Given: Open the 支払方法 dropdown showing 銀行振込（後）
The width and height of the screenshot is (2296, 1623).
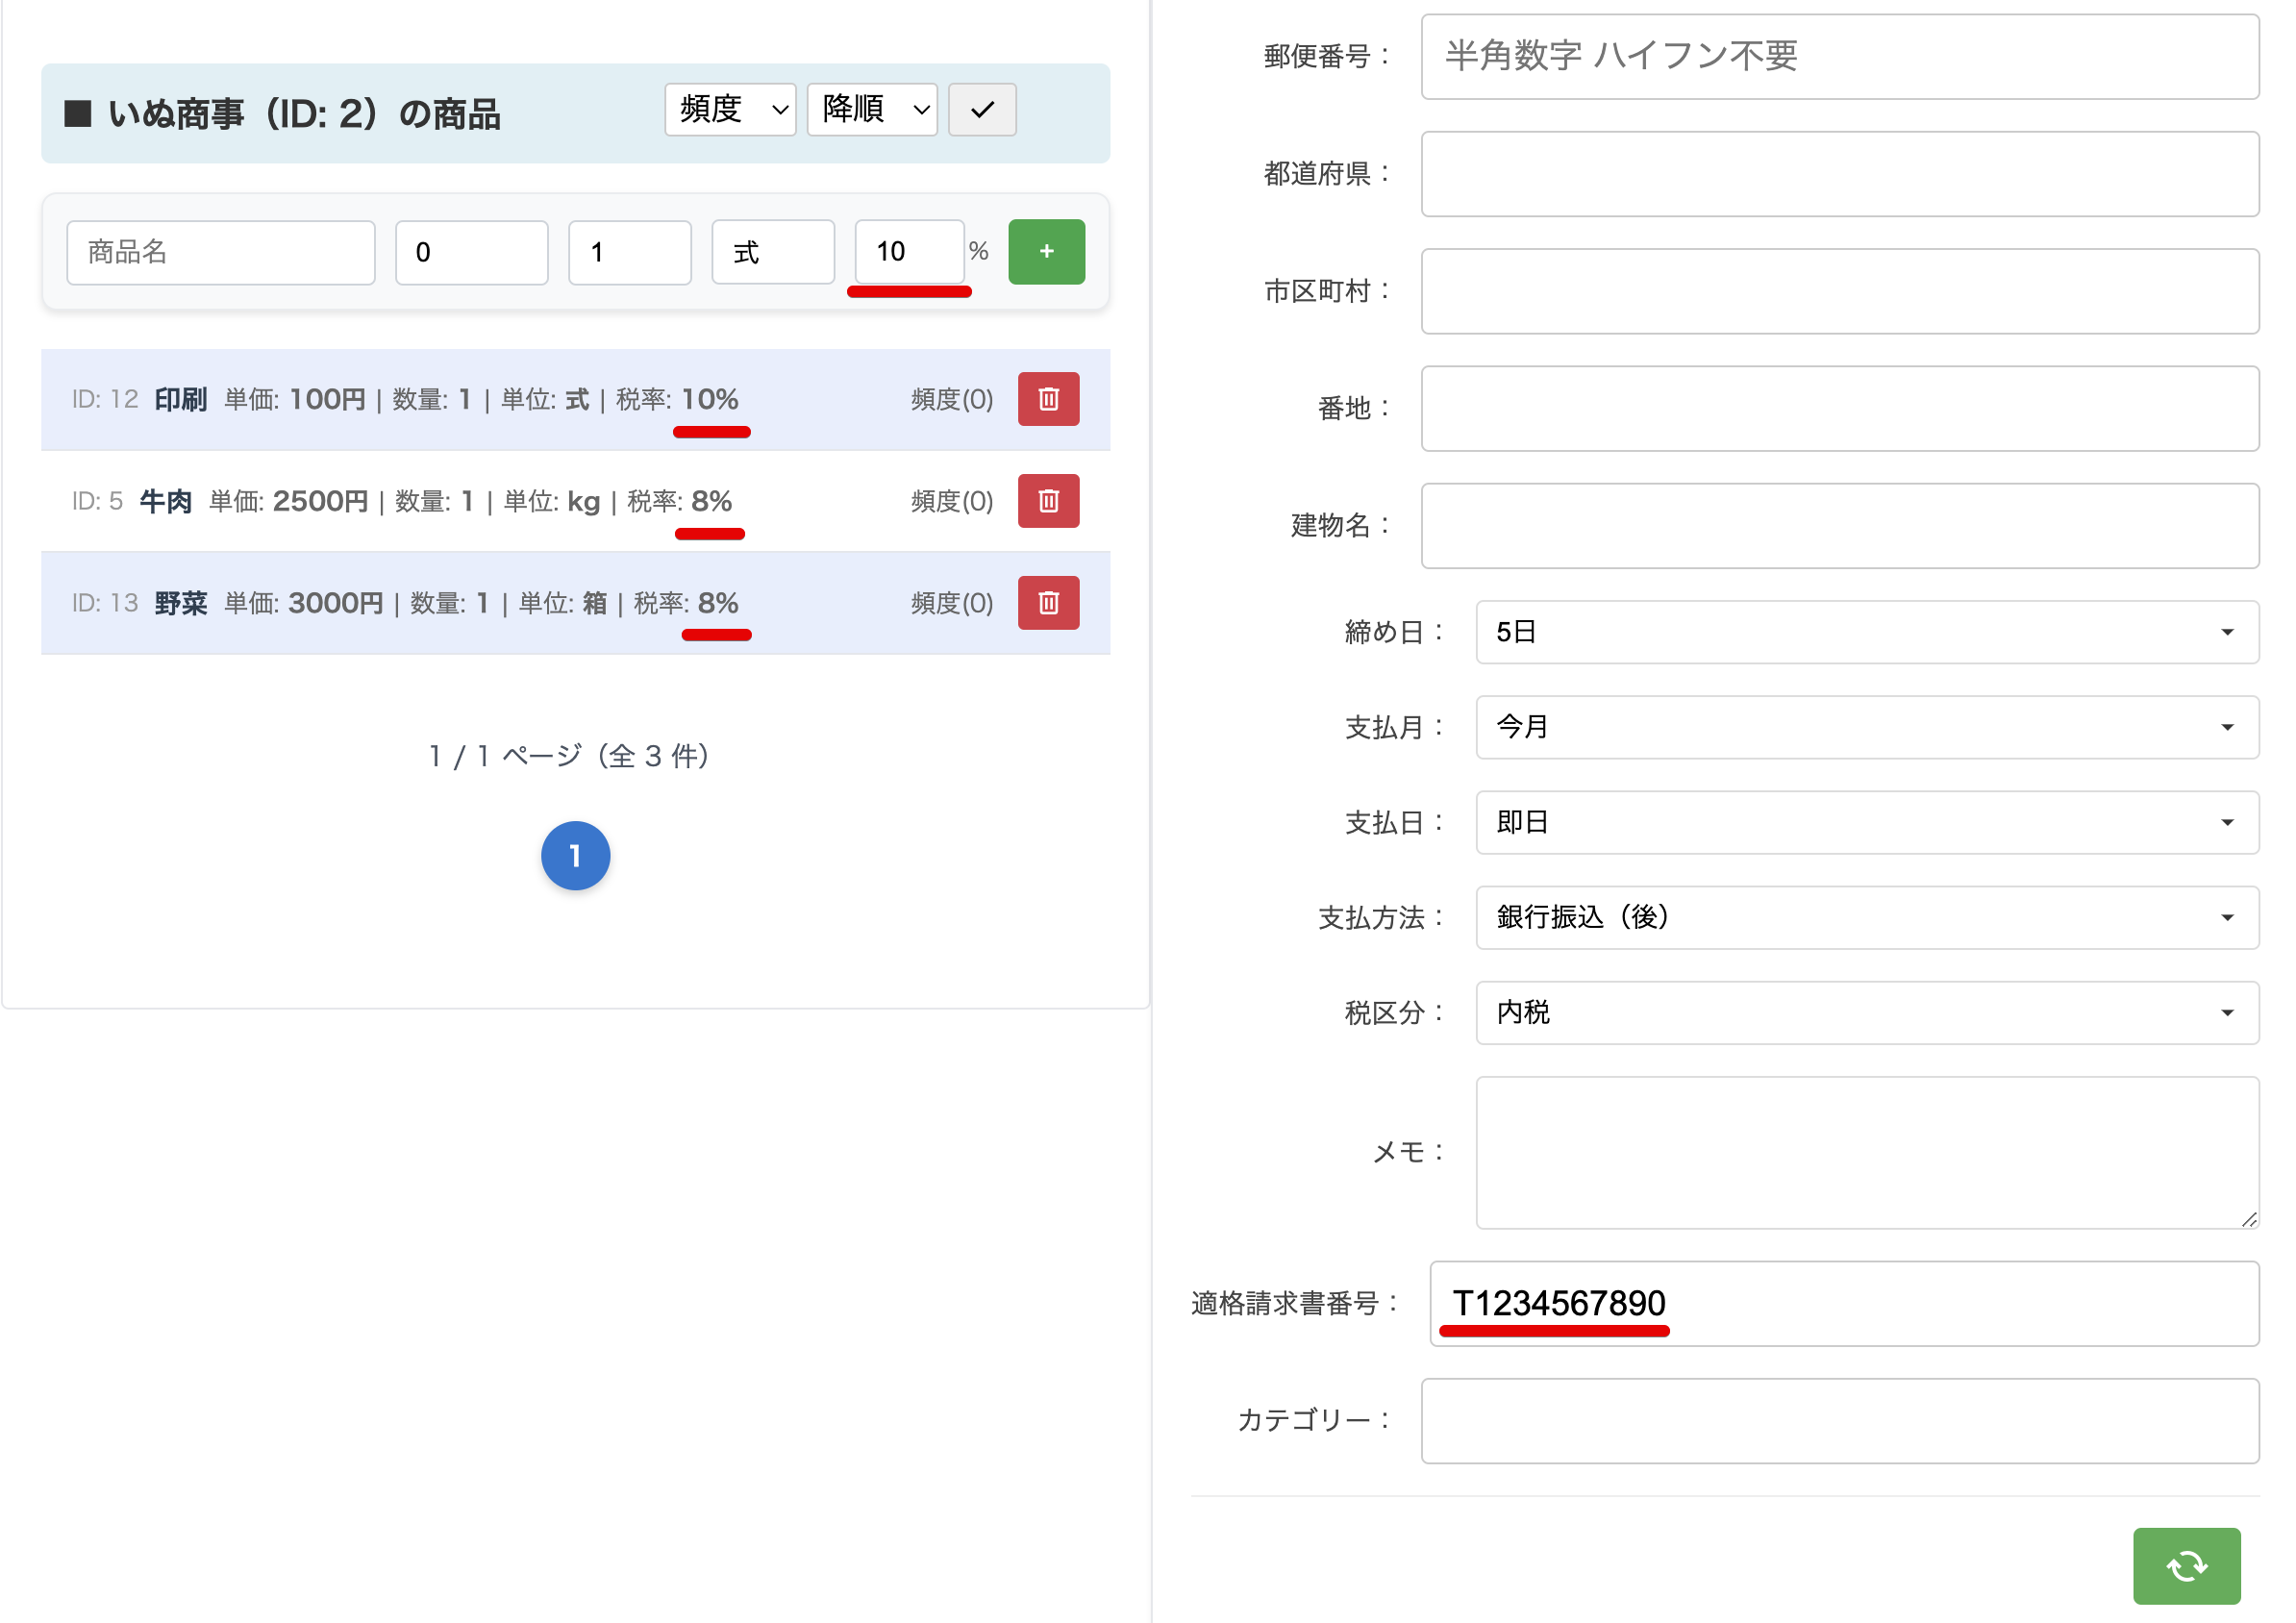Looking at the screenshot, I should point(1867,917).
